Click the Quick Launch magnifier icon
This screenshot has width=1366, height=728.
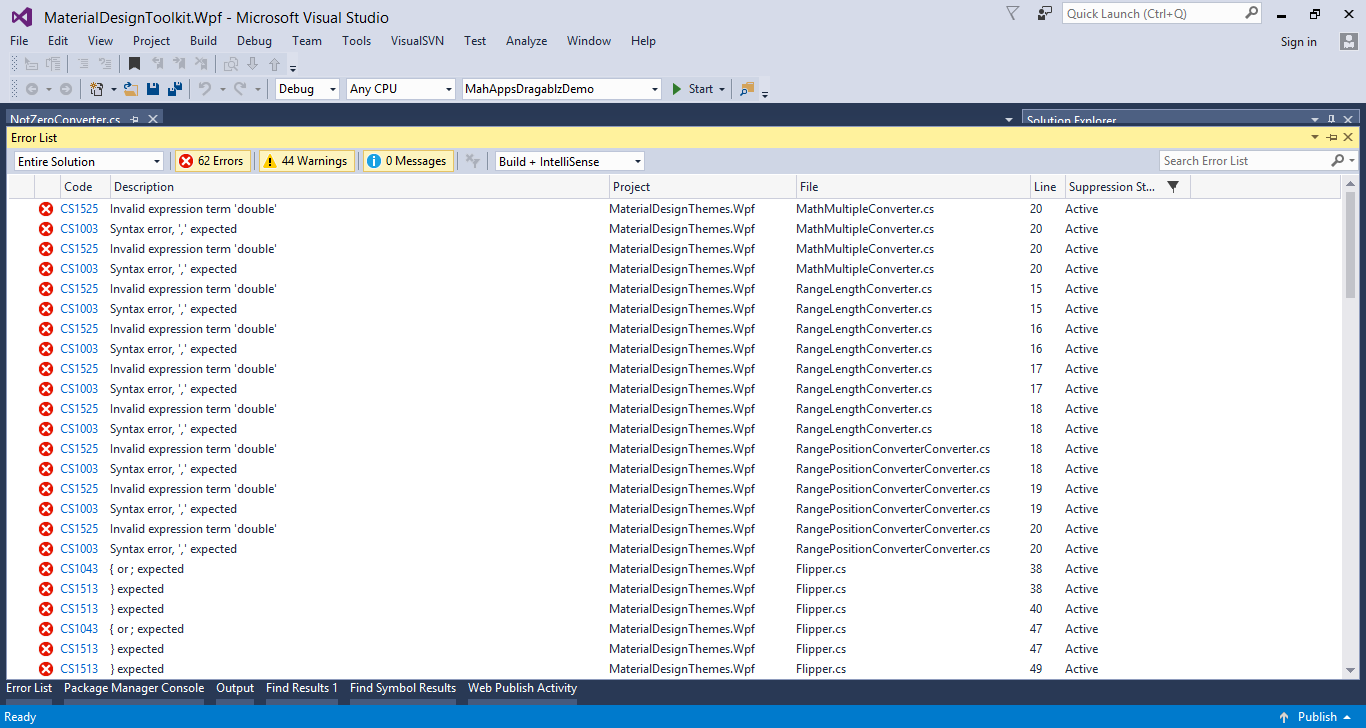pyautogui.click(x=1252, y=13)
